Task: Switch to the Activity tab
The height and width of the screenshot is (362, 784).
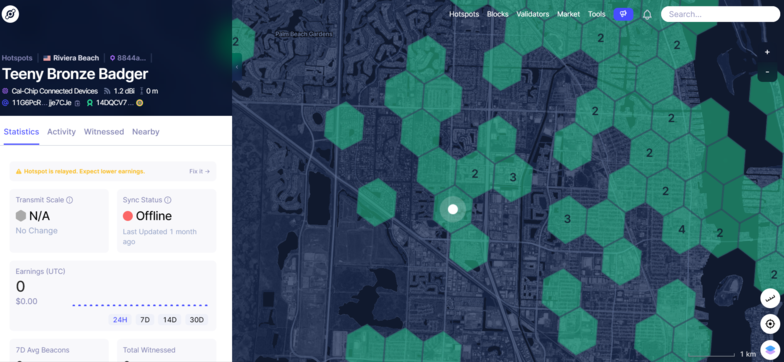Action: pyautogui.click(x=62, y=132)
